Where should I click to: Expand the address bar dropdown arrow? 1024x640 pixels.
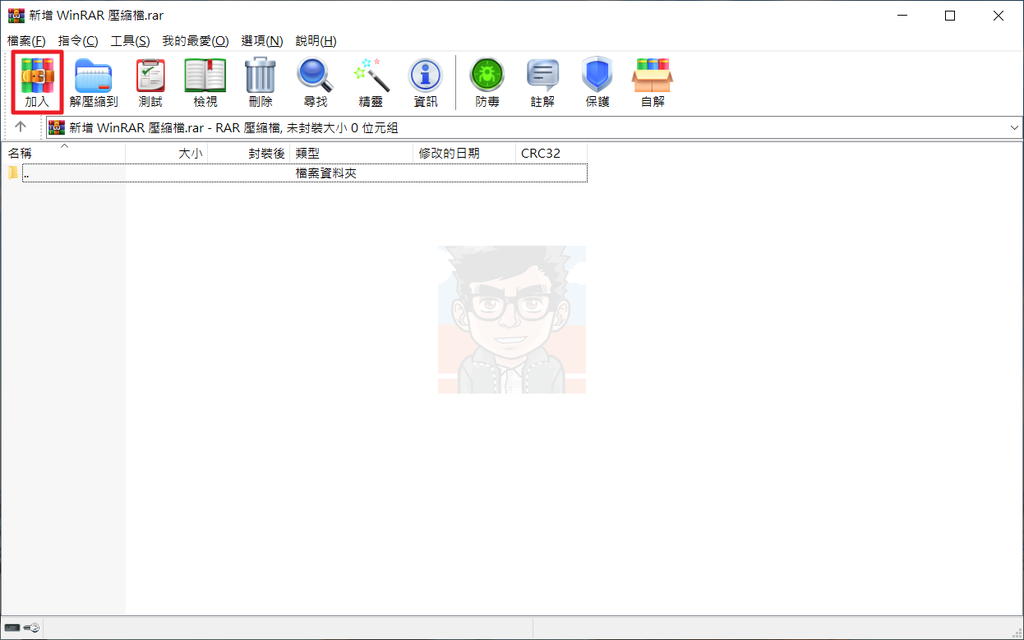tap(1014, 128)
